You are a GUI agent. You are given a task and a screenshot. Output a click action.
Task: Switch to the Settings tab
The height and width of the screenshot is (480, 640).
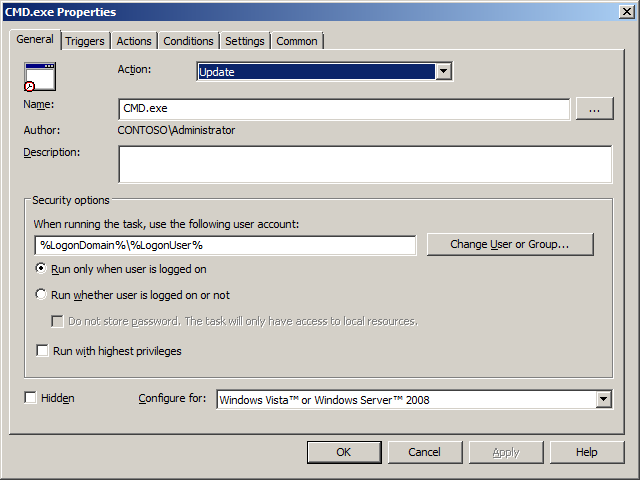245,41
